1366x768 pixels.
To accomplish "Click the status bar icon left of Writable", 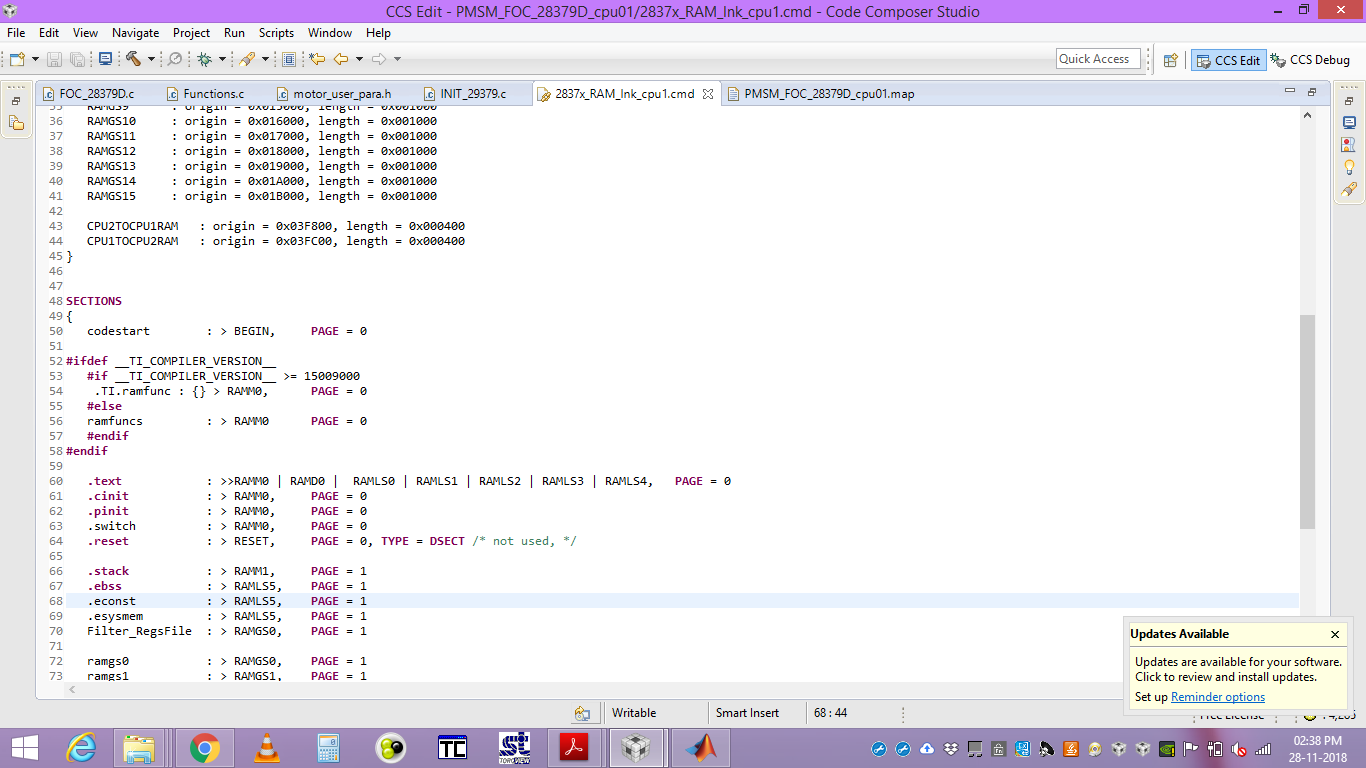I will pyautogui.click(x=581, y=713).
